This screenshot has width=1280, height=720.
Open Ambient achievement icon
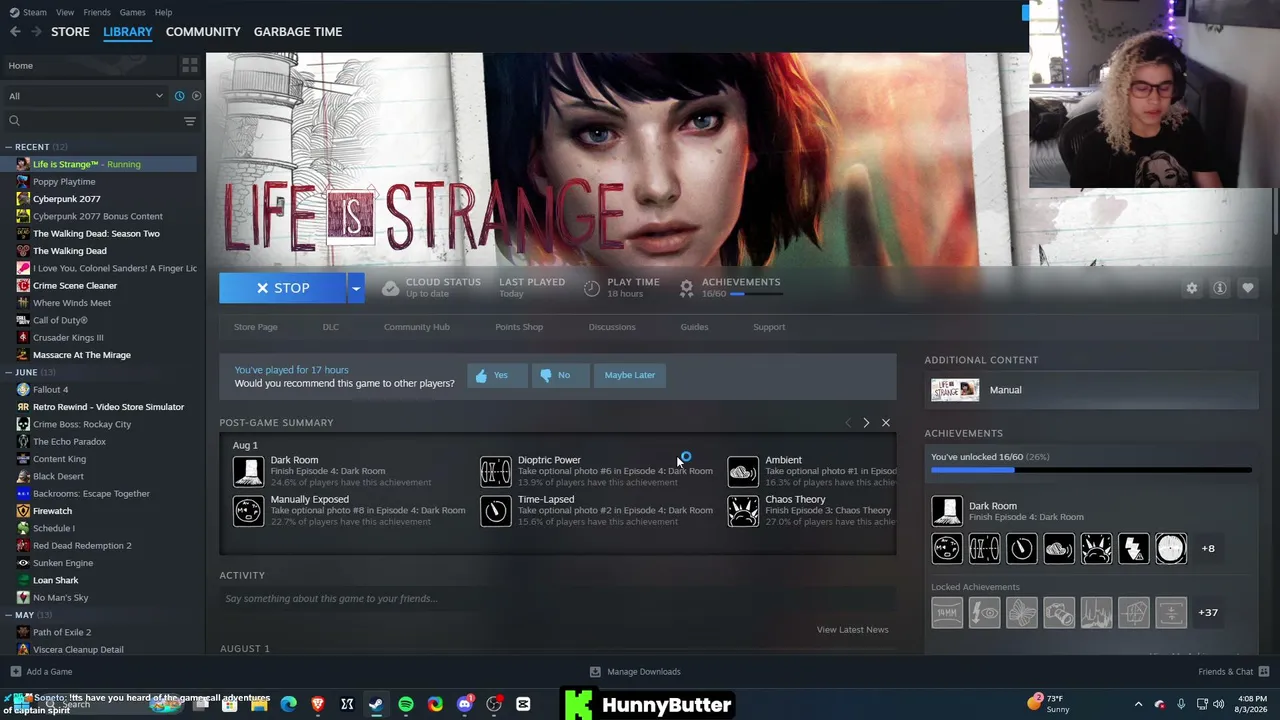[743, 471]
